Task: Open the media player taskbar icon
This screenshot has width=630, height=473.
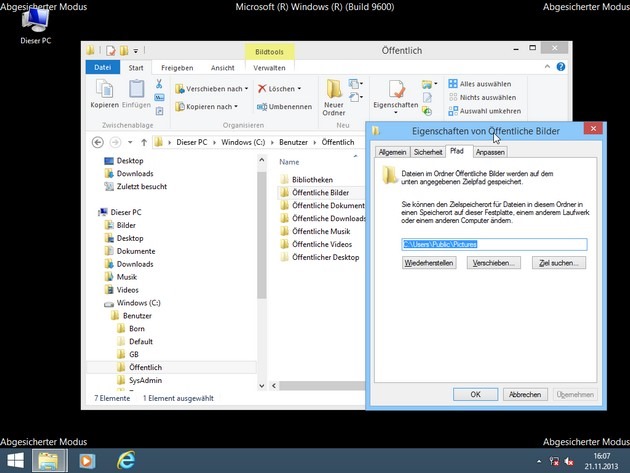Action: pos(87,461)
